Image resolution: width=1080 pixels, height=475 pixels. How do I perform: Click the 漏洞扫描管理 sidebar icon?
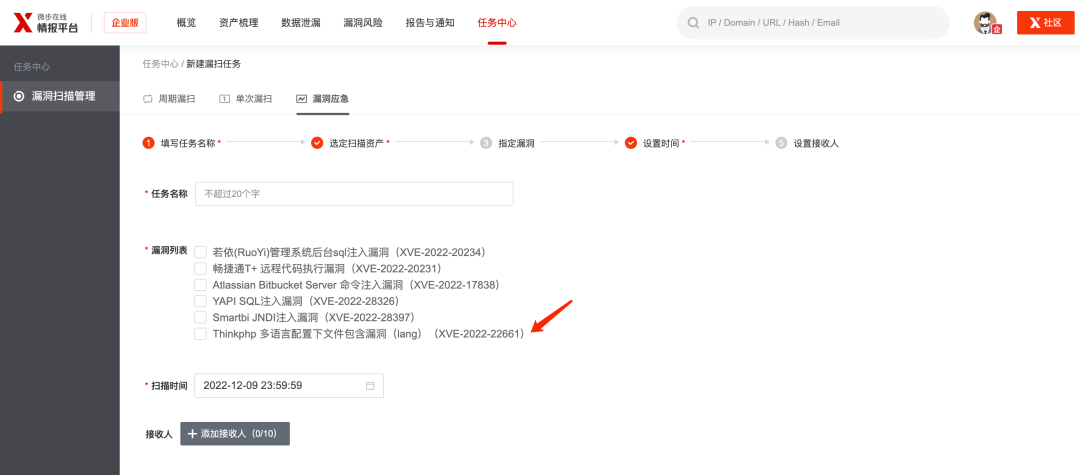click(19, 96)
